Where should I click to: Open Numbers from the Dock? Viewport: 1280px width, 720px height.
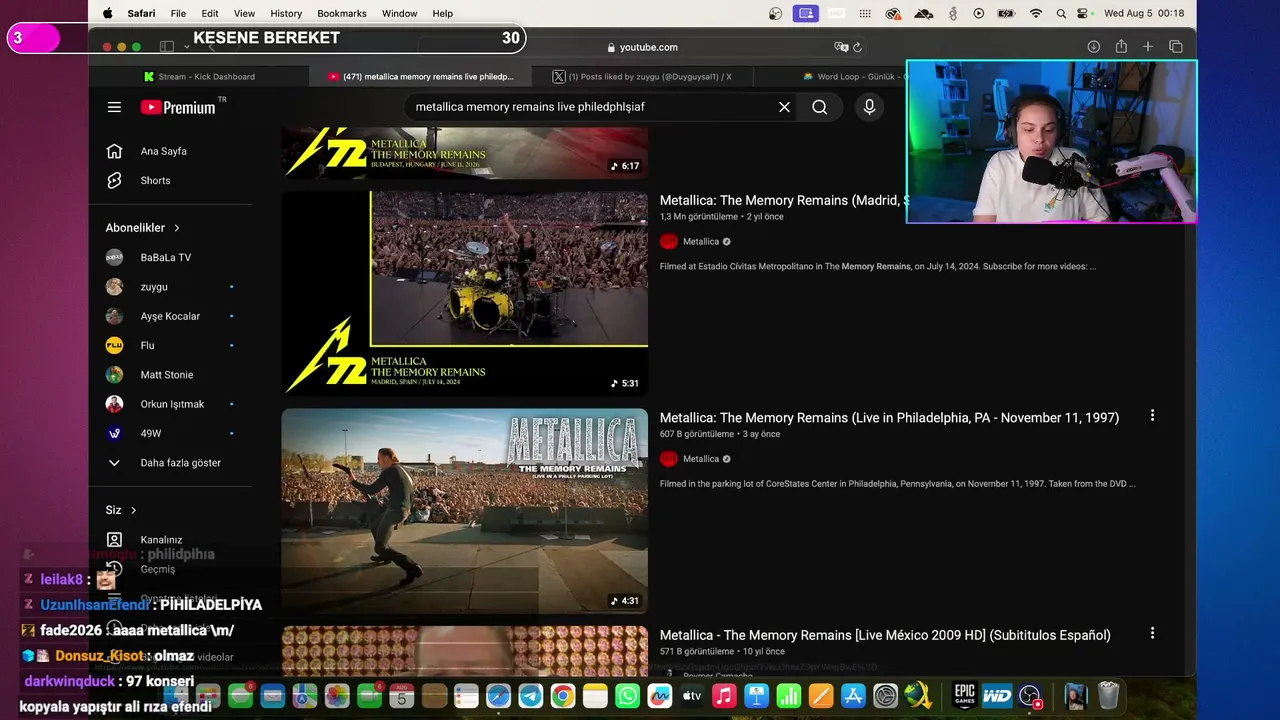pyautogui.click(x=789, y=696)
